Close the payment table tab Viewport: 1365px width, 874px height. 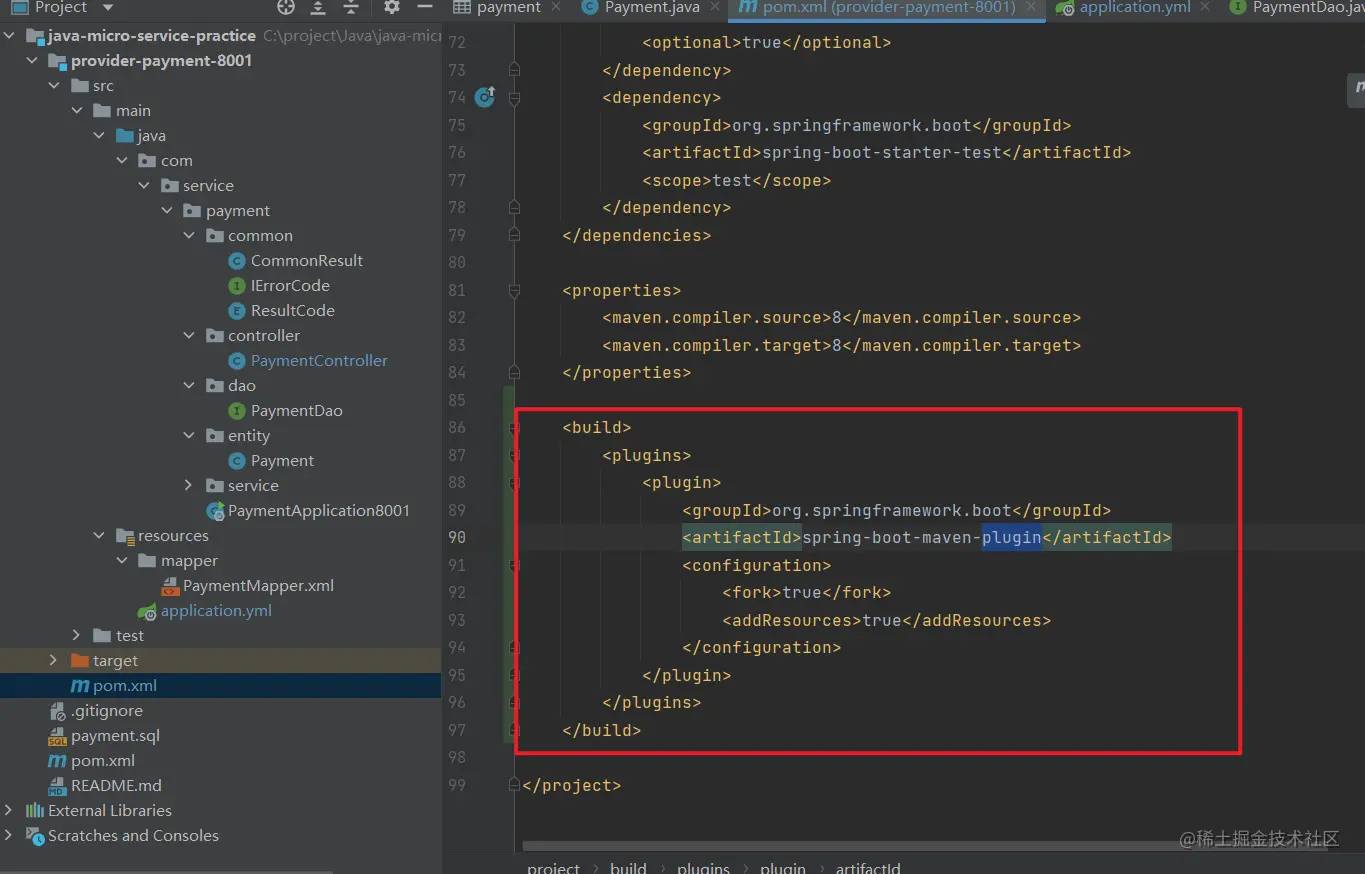pyautogui.click(x=557, y=7)
